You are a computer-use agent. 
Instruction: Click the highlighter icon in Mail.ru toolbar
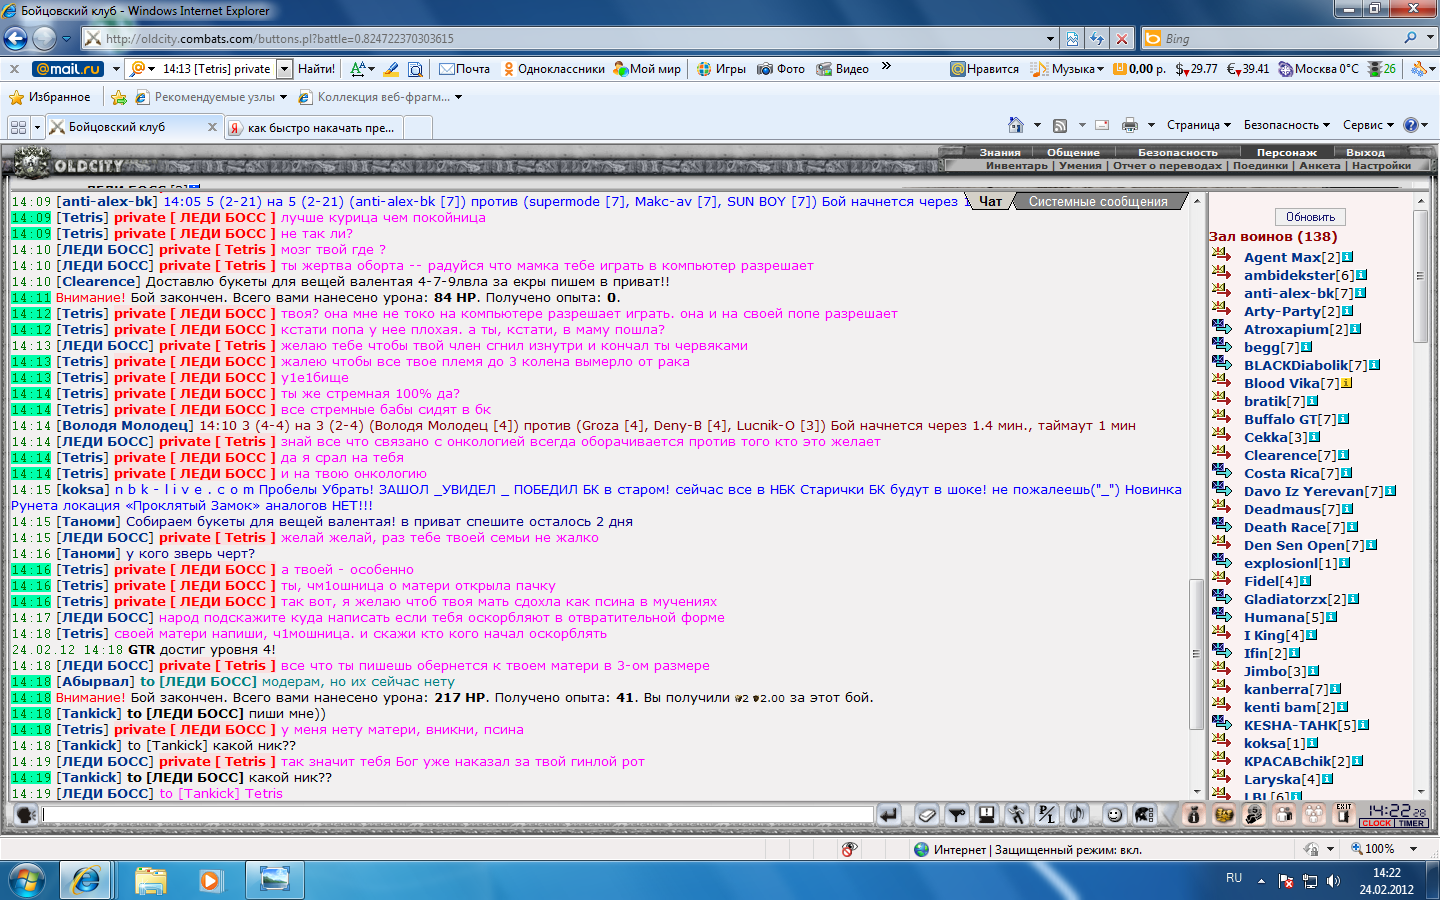[x=391, y=69]
